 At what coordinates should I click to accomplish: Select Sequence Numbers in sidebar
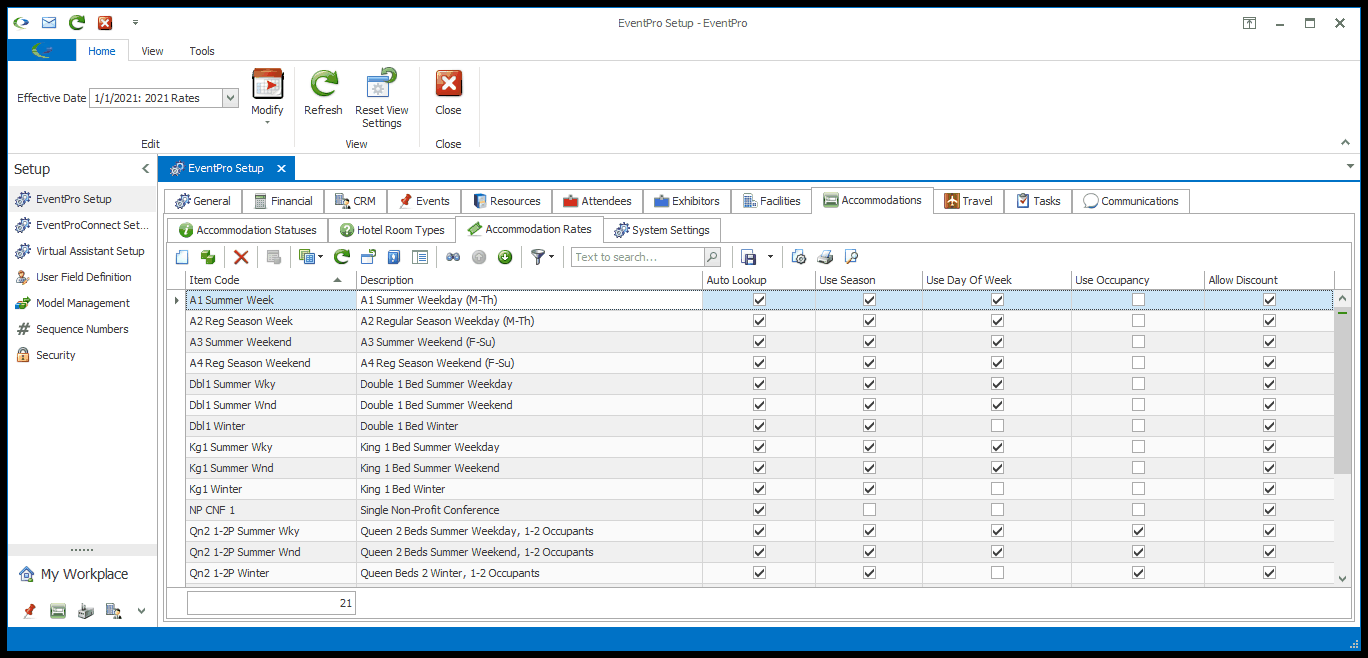coord(83,329)
